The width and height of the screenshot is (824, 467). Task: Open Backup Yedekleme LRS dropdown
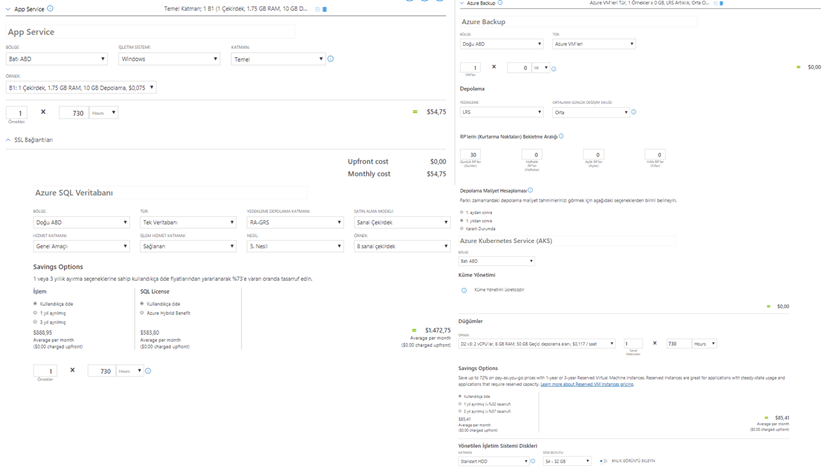[501, 112]
